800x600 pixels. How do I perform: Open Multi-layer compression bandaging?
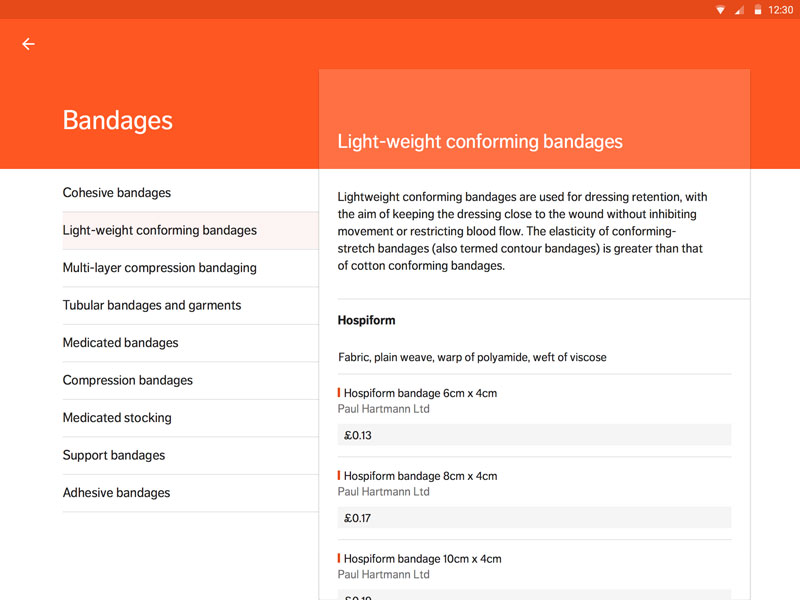pos(190,268)
